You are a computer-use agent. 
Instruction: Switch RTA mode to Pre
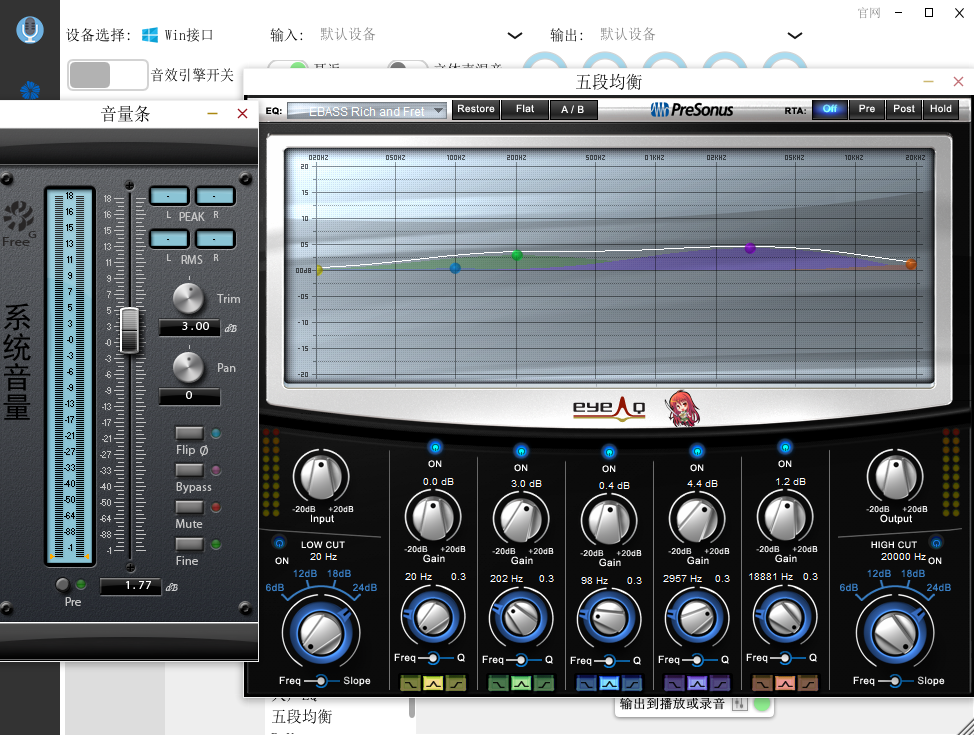[867, 109]
